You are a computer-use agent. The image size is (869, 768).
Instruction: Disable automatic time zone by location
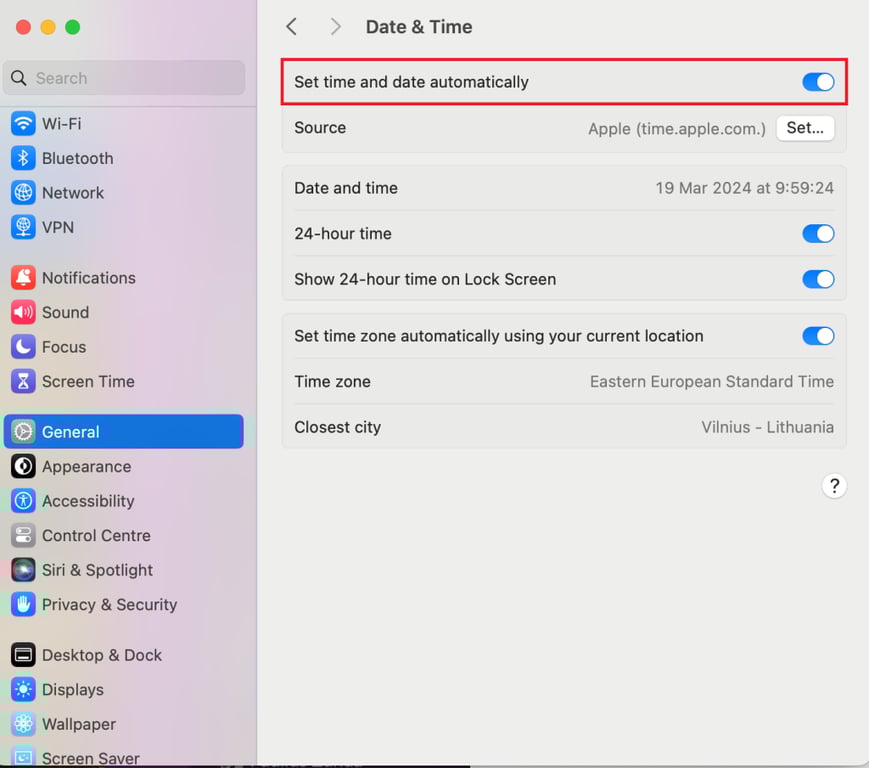point(818,336)
